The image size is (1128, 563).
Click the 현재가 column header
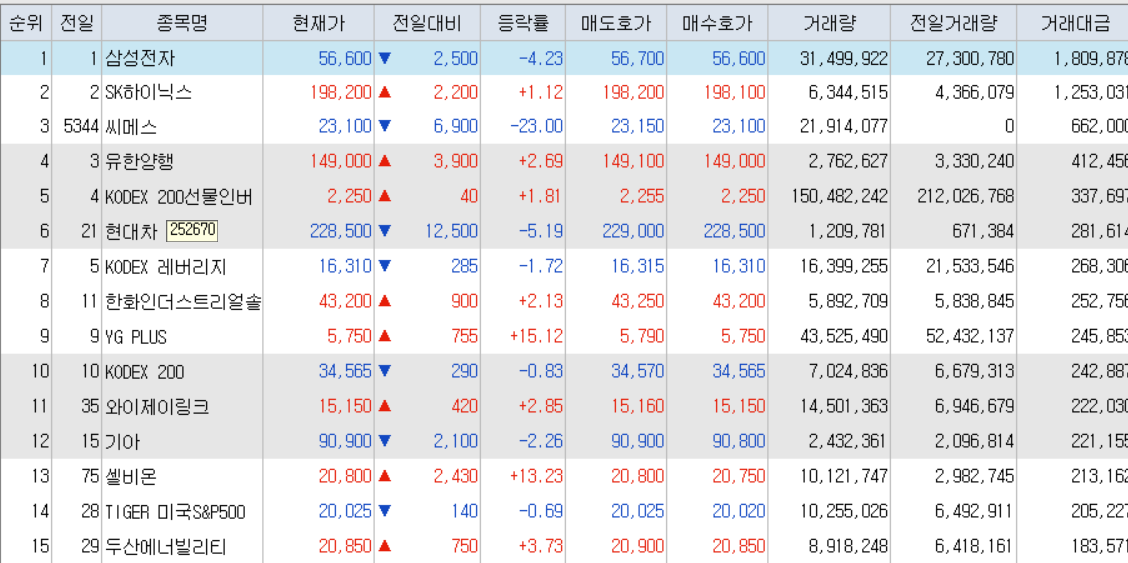point(319,23)
